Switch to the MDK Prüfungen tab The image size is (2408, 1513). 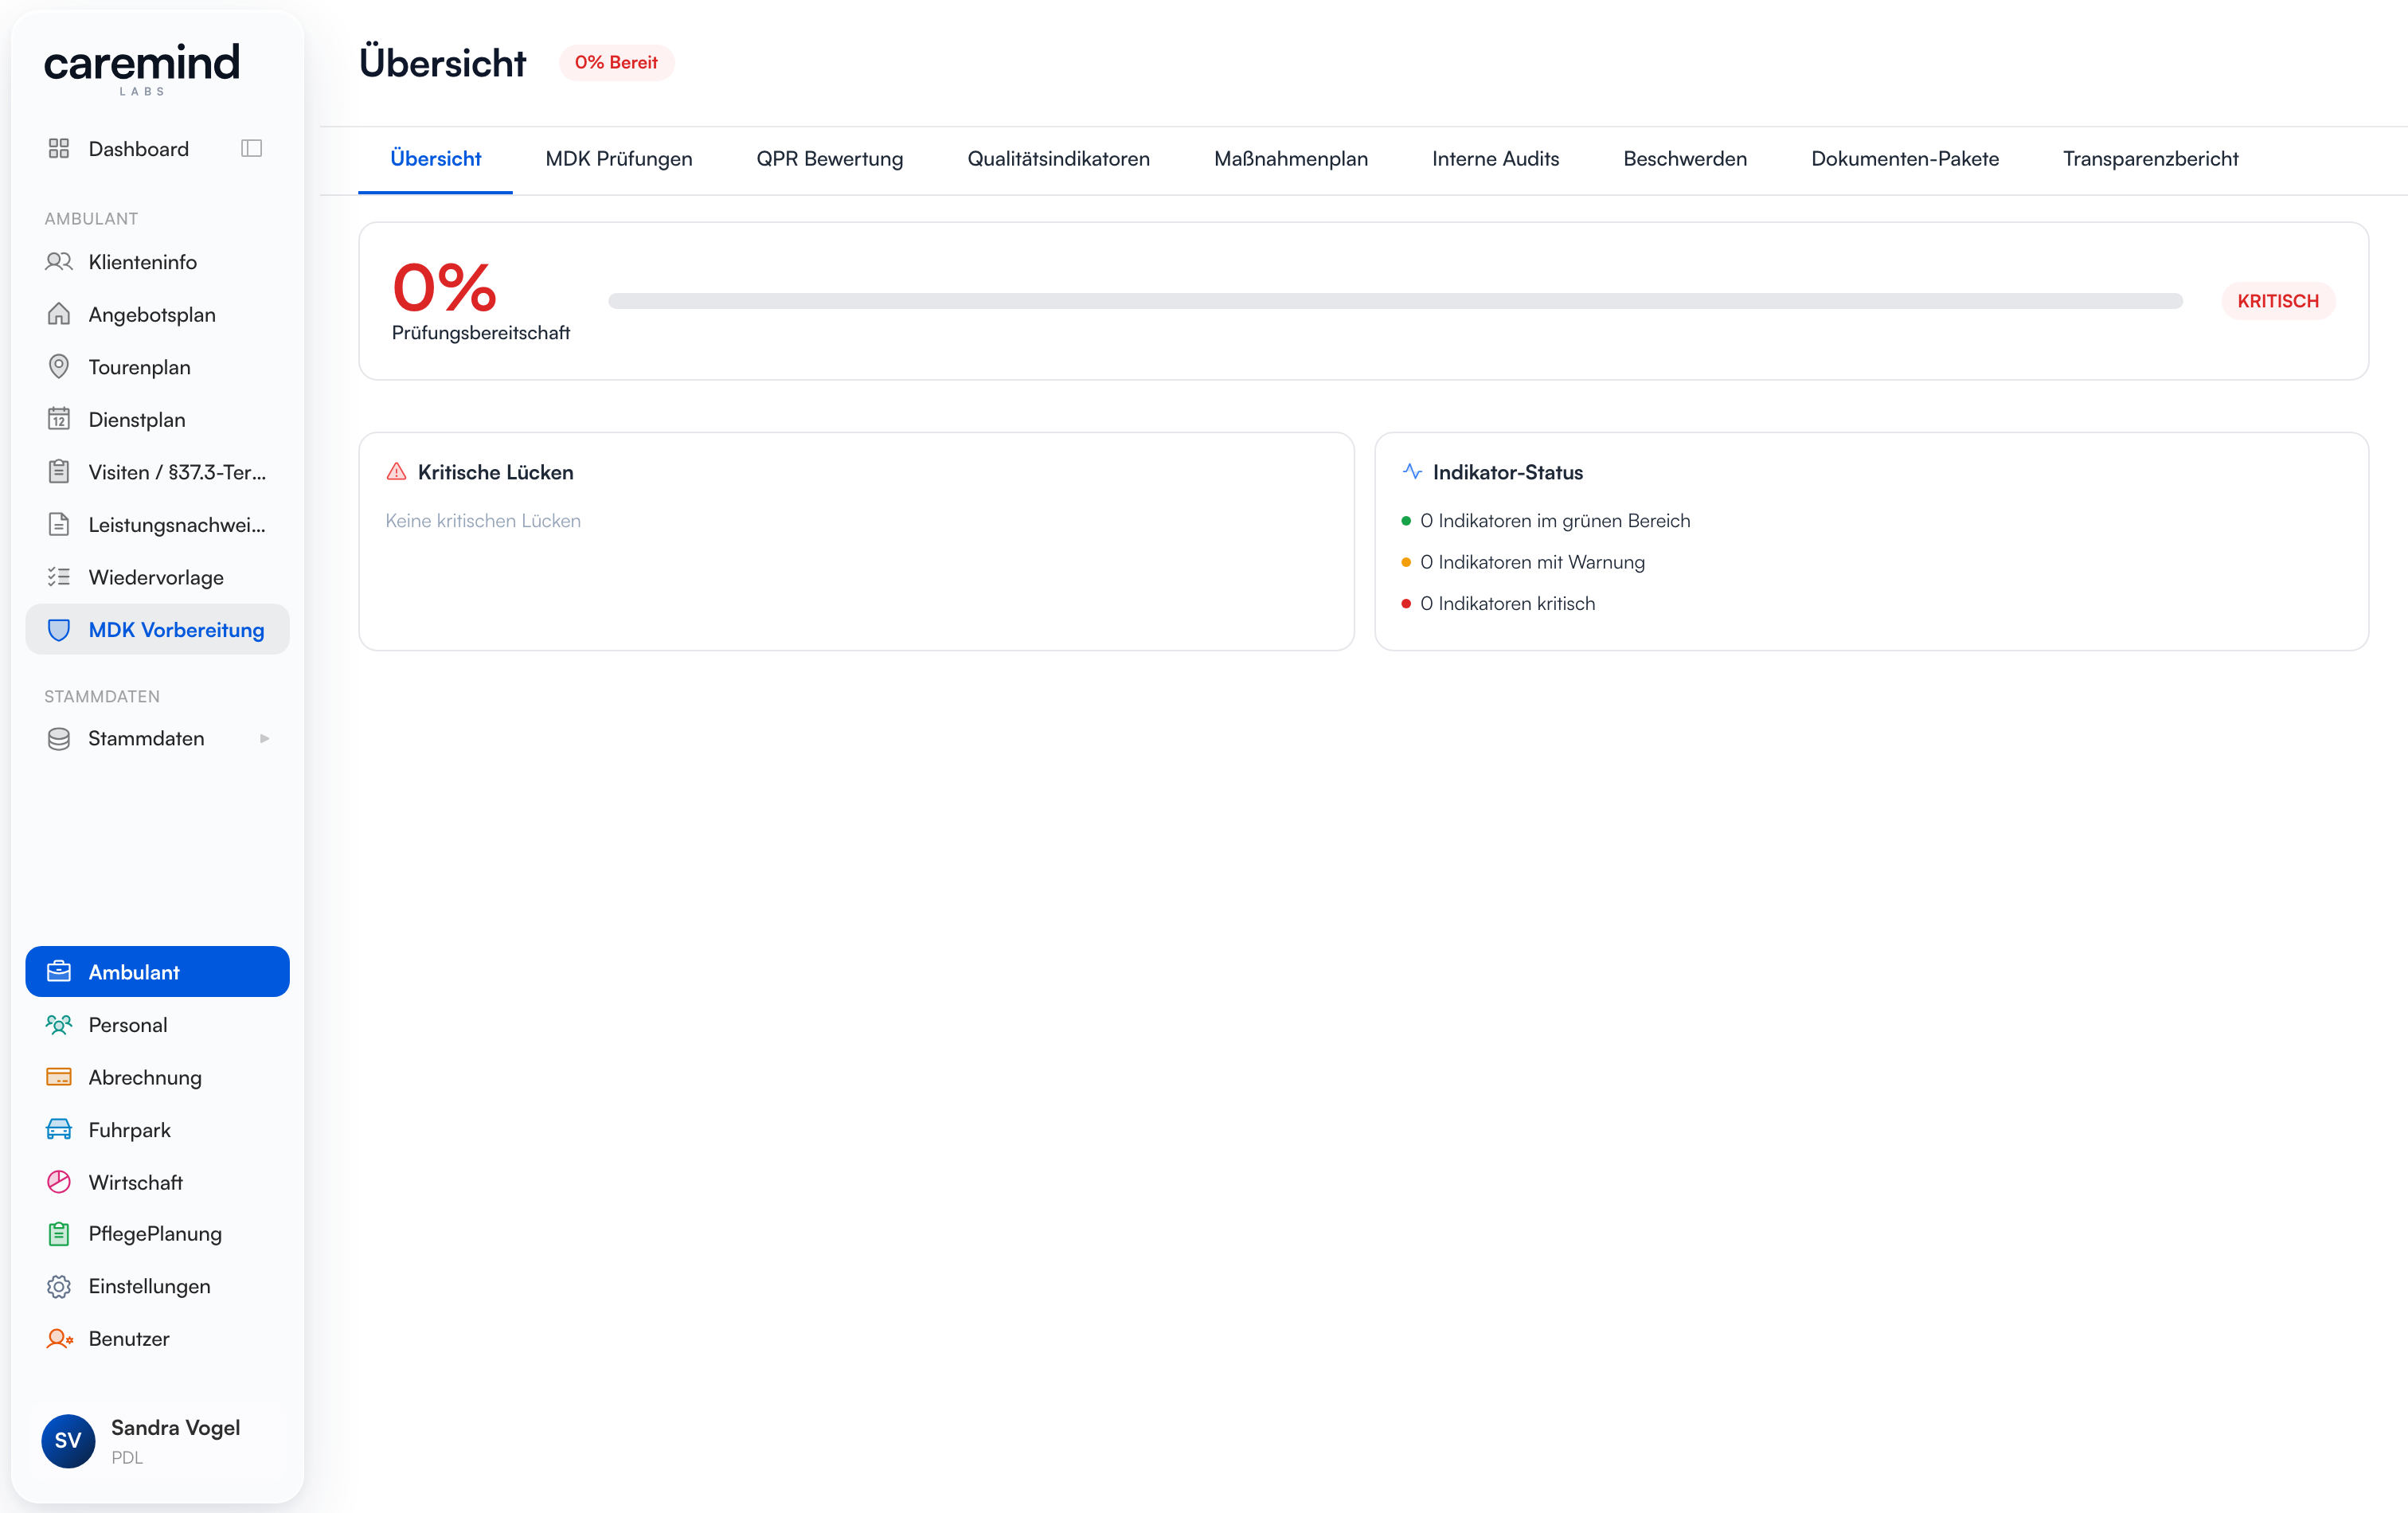tap(619, 159)
